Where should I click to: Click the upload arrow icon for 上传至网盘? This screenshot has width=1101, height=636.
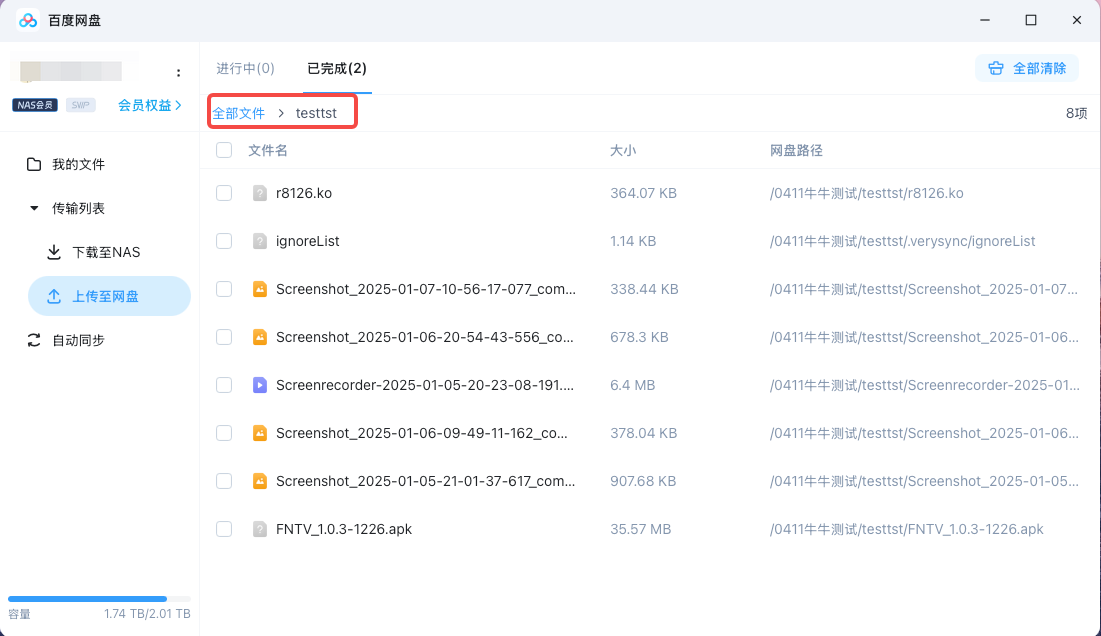pos(54,296)
